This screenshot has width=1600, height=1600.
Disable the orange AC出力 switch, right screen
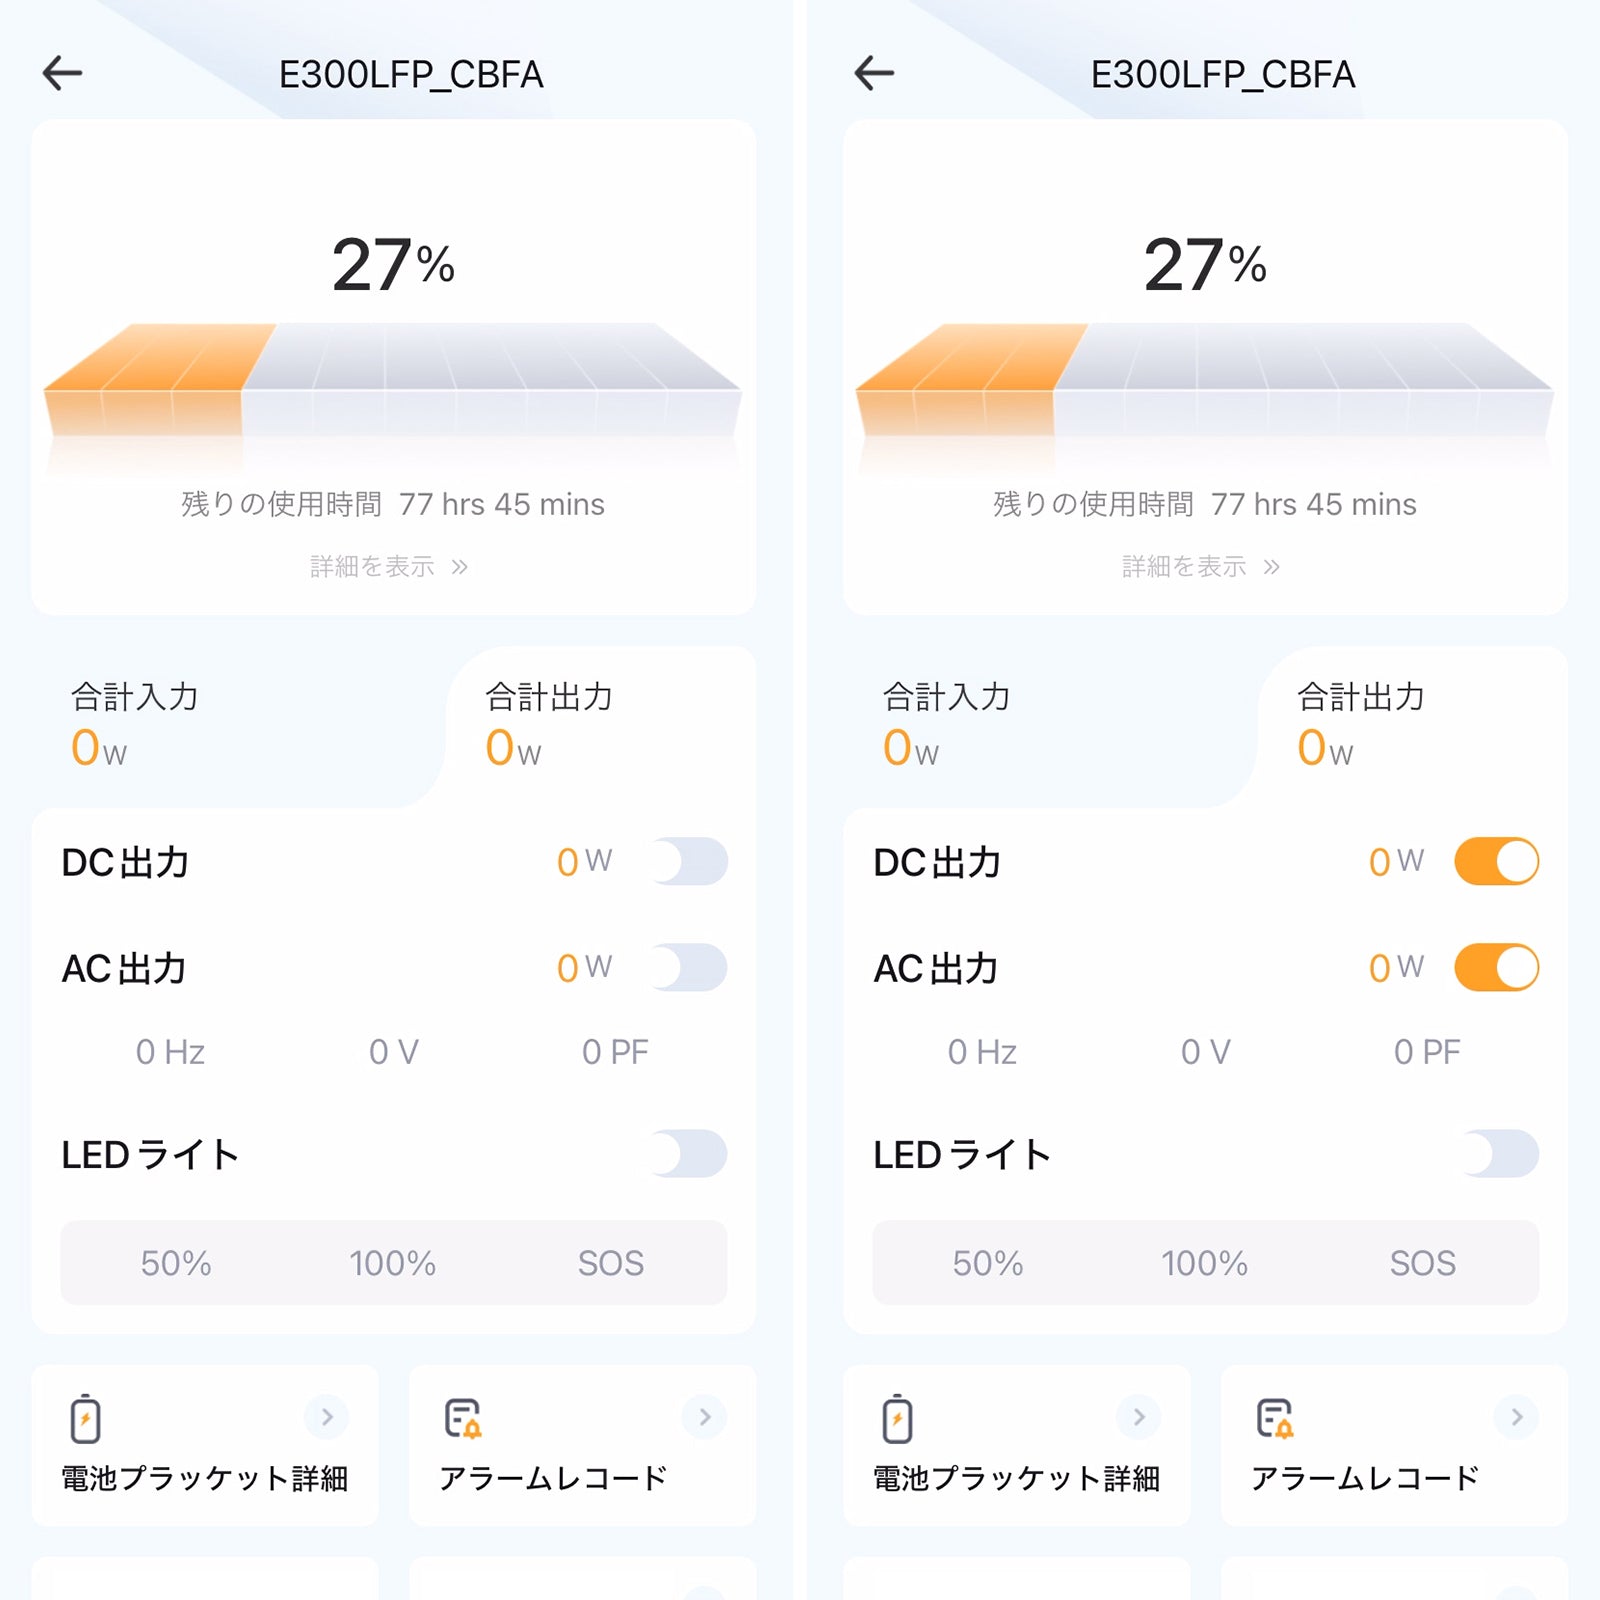(1496, 968)
